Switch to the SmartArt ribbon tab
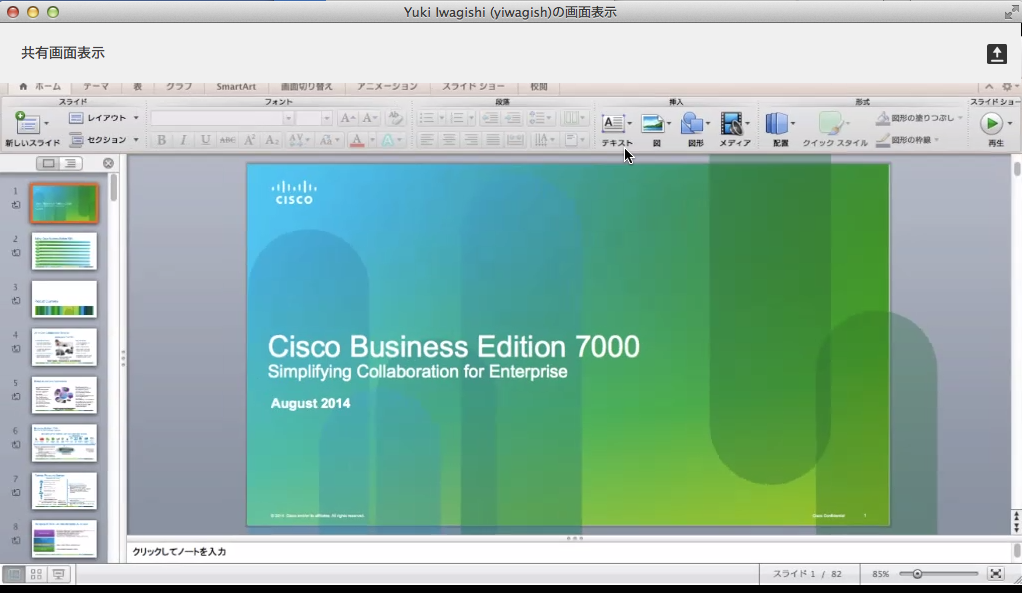Viewport: 1022px width, 593px height. pyautogui.click(x=236, y=87)
